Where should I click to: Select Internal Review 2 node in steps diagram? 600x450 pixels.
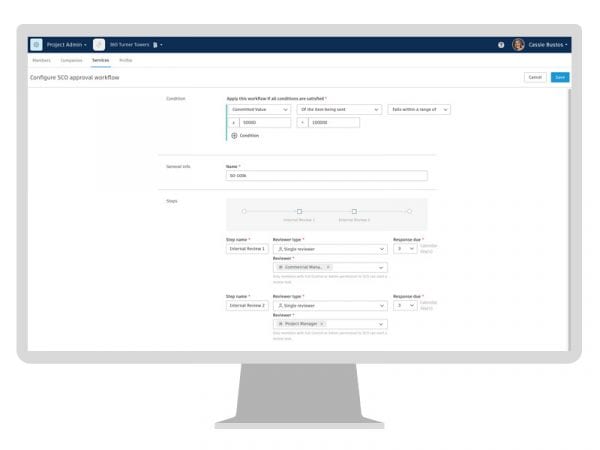[354, 211]
